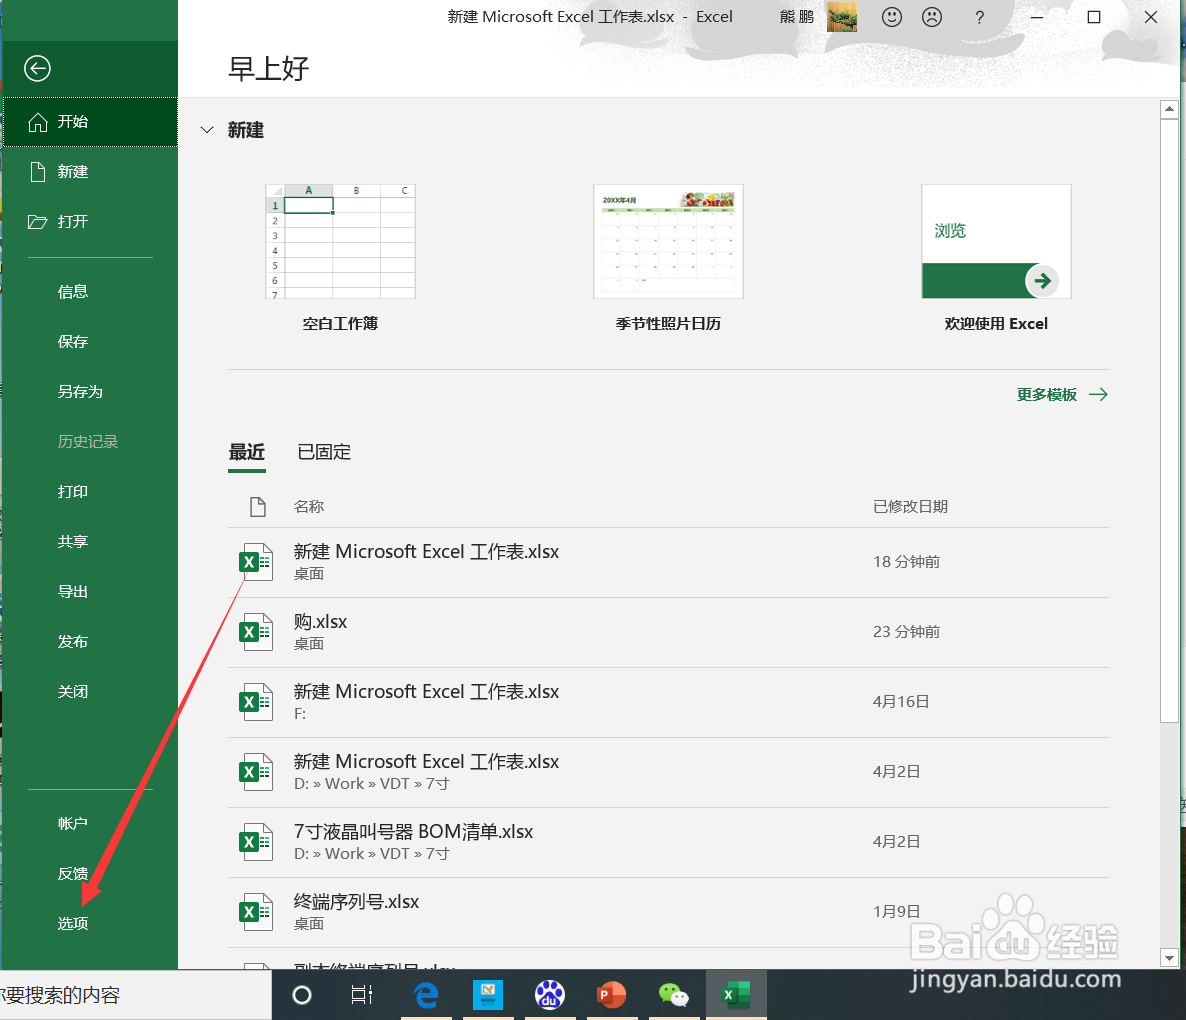Click the Excel icon beside 7寸液晶叫号器 BOM清单.xlsx

(256, 842)
